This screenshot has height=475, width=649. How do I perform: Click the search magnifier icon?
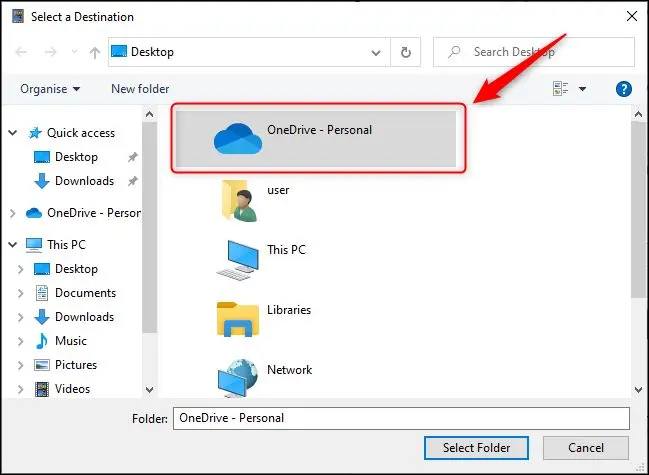click(454, 52)
